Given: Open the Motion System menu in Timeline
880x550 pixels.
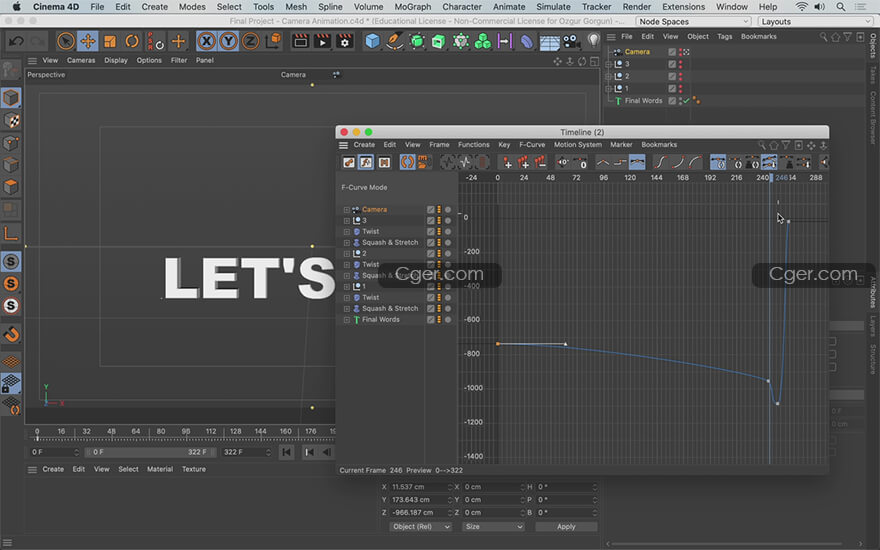Looking at the screenshot, I should pos(578,145).
